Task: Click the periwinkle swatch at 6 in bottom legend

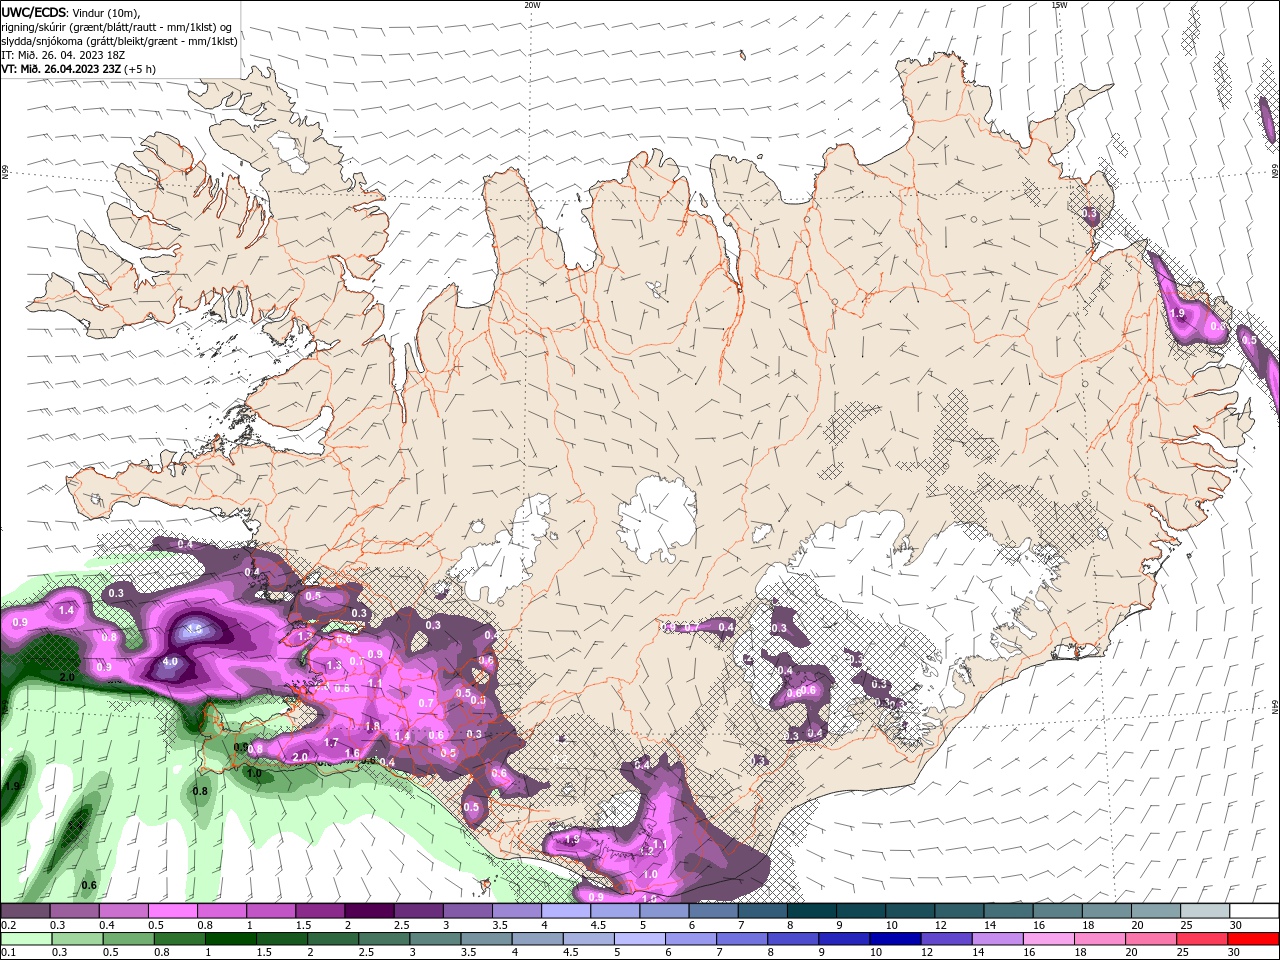Action: pos(690,939)
